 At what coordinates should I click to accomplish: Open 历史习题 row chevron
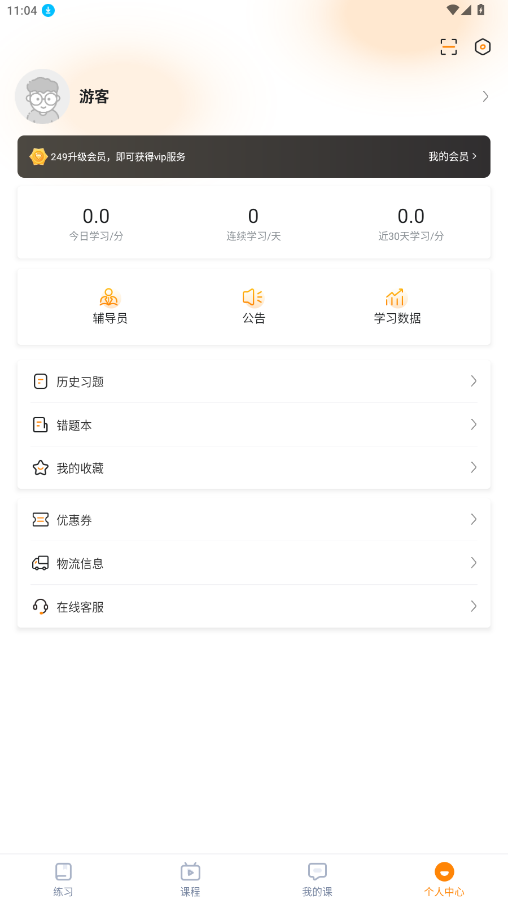coord(473,381)
